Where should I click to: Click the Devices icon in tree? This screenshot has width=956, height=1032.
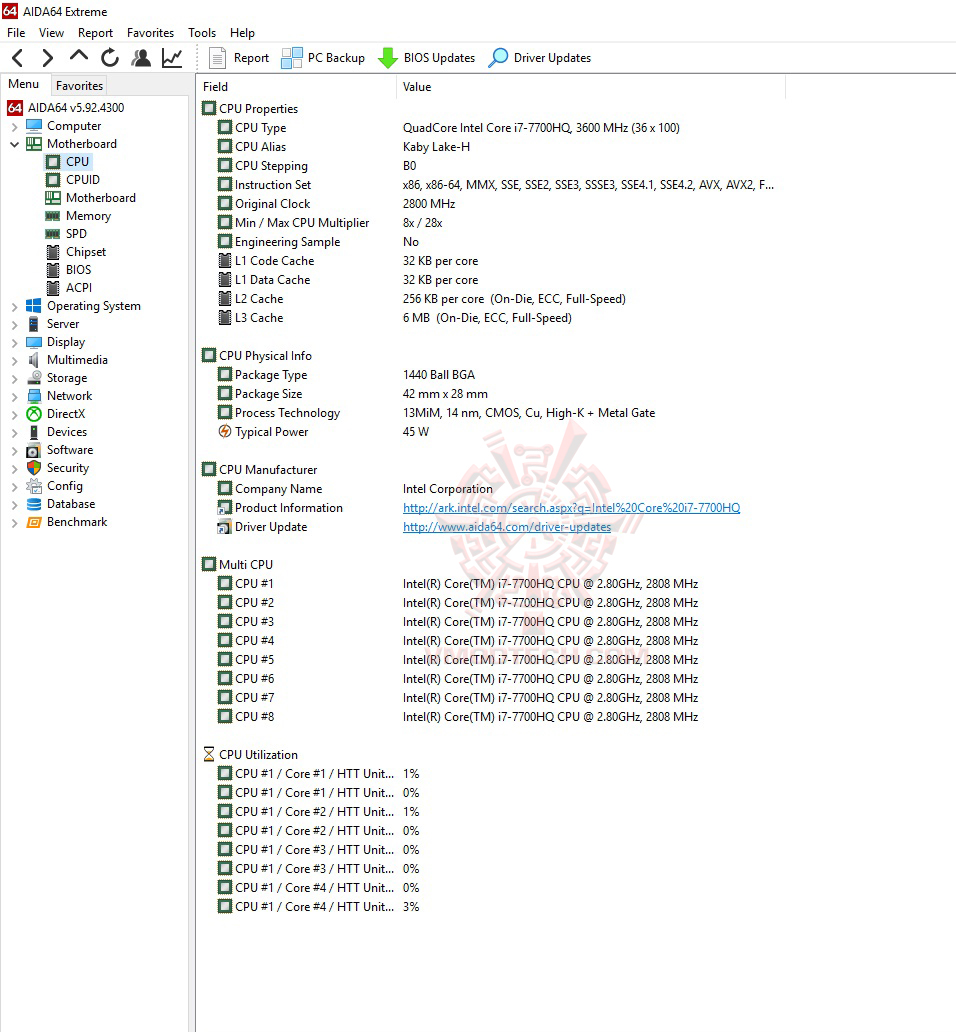[x=34, y=432]
